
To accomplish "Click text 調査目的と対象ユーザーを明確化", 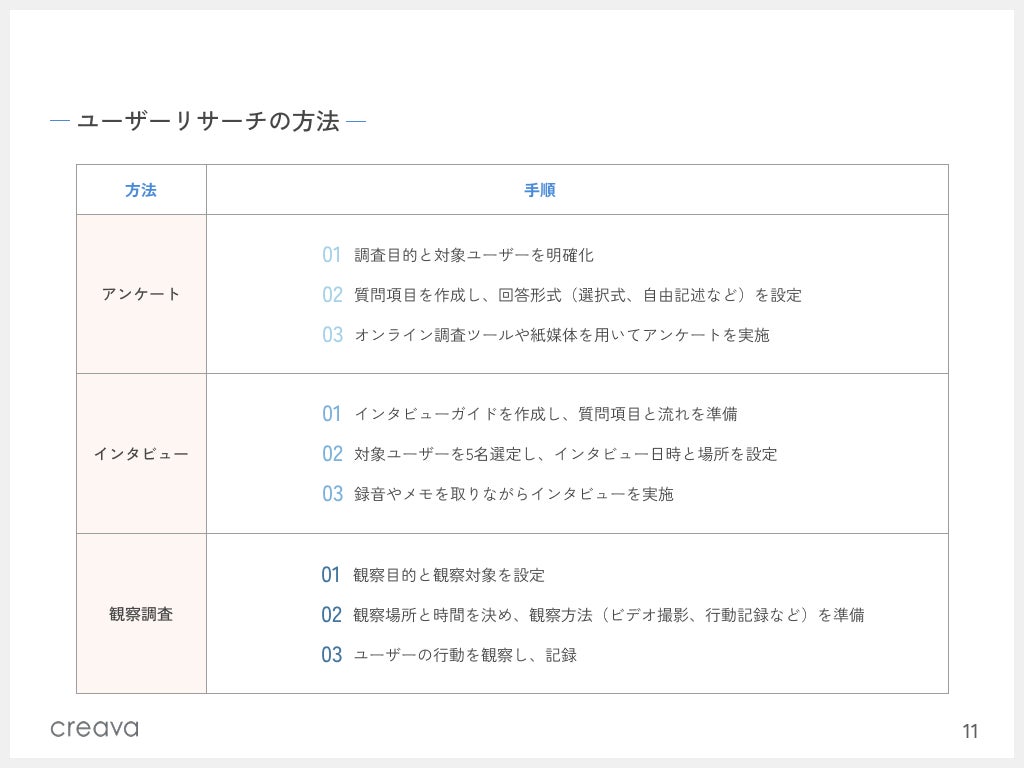I will 474,255.
